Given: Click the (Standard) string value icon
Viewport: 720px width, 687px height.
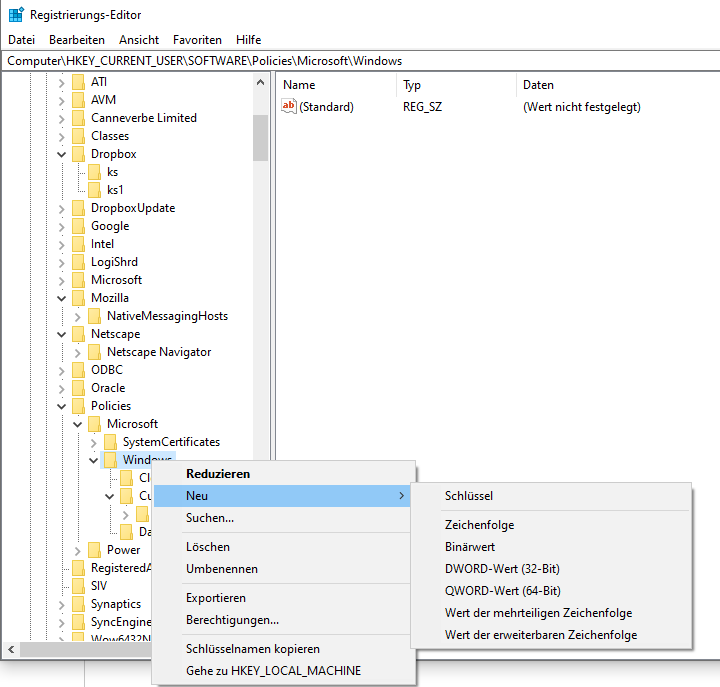Looking at the screenshot, I should [x=289, y=107].
